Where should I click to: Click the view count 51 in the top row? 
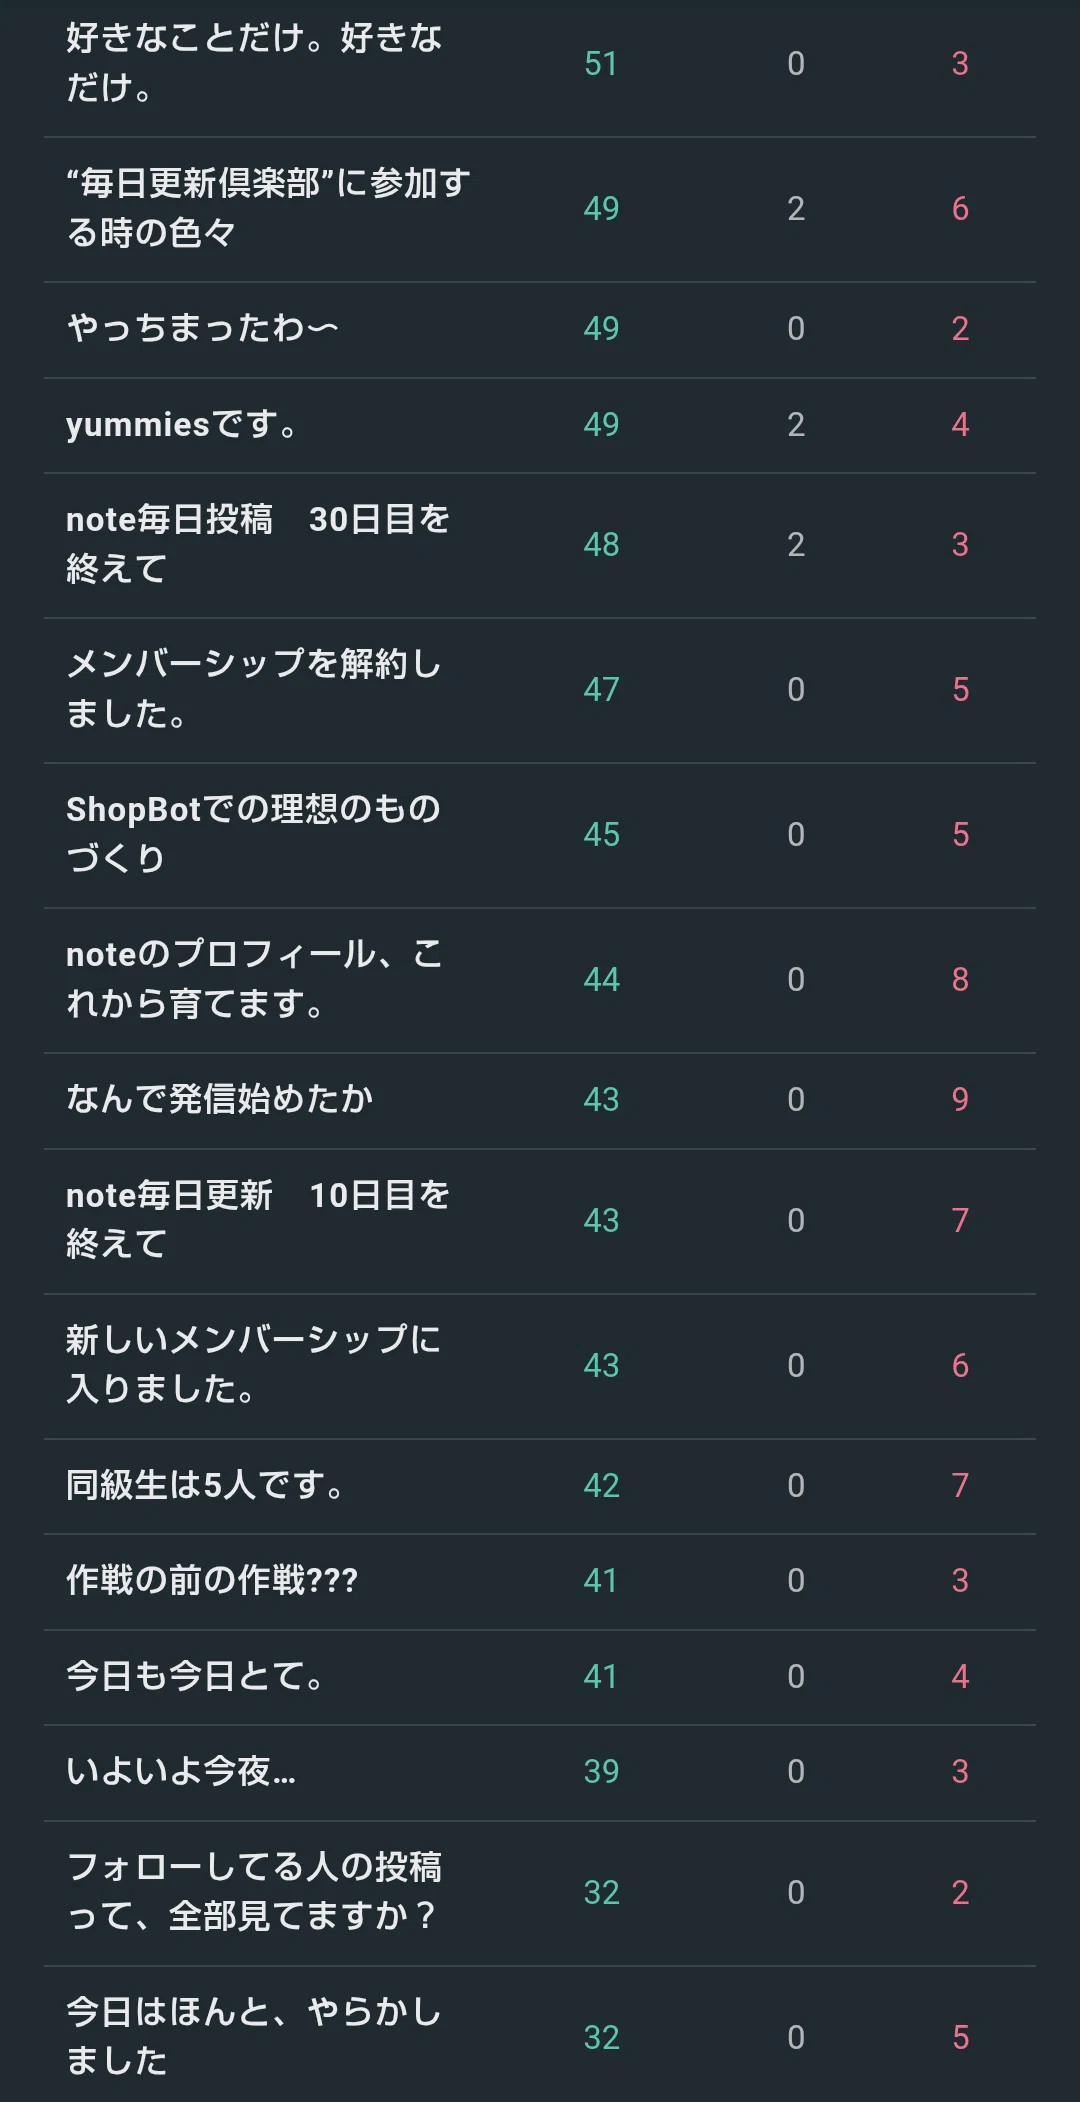[x=601, y=63]
